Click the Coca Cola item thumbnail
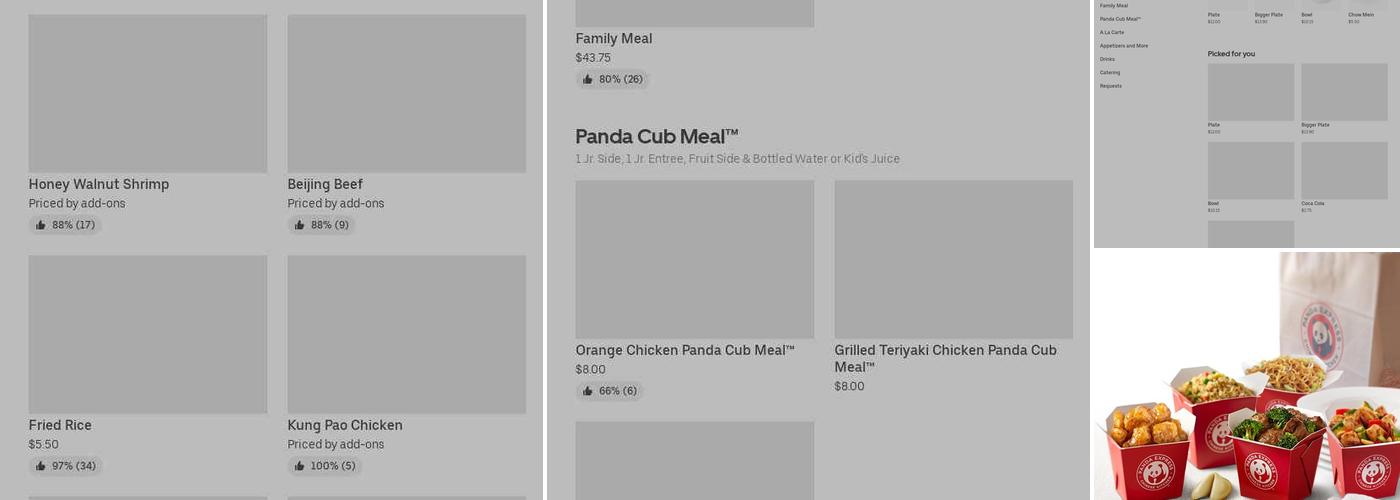 point(1344,170)
